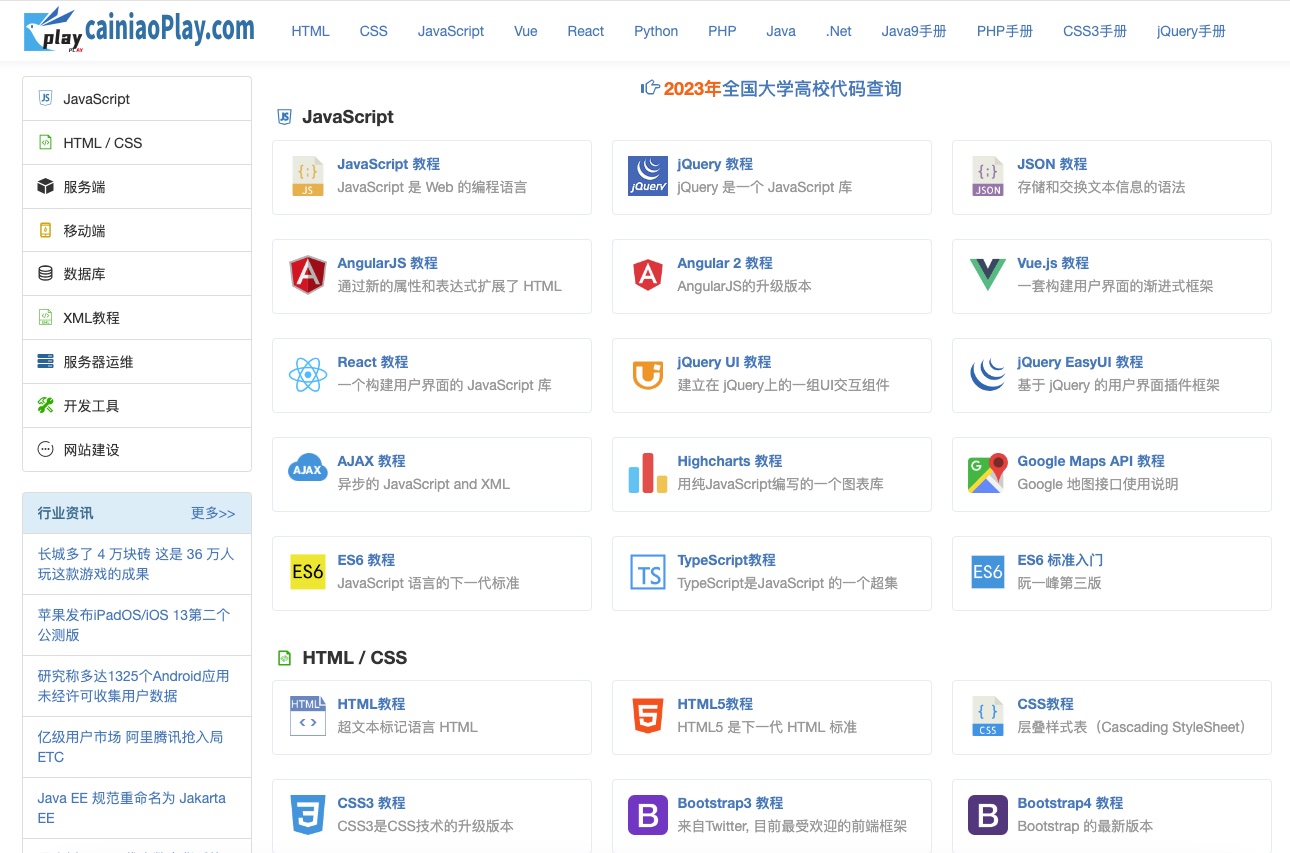Click the 服务端 cube icon in sidebar

point(45,186)
